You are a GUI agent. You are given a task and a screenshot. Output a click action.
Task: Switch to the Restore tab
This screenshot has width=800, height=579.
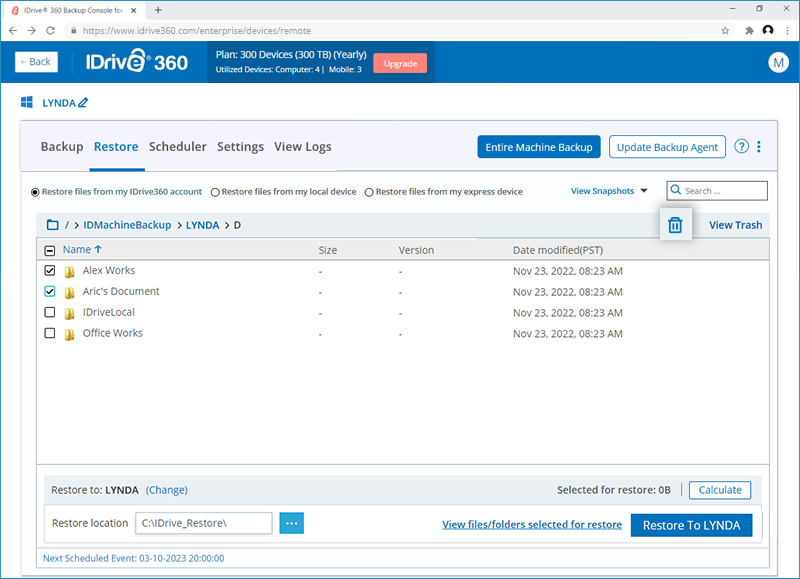pos(116,146)
